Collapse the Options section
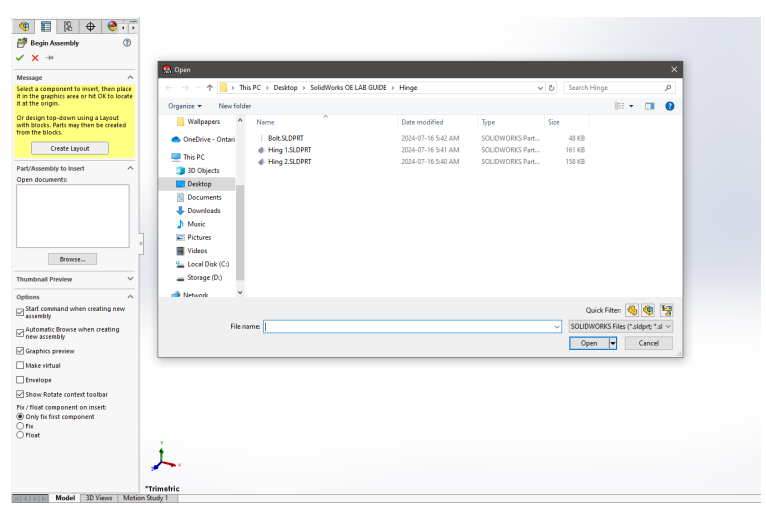The height and width of the screenshot is (510, 766). 130,297
